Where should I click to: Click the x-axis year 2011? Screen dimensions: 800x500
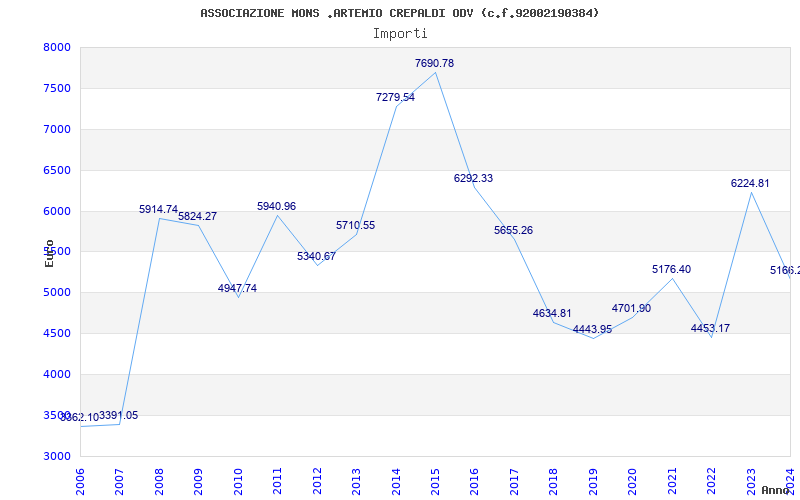coord(278,482)
